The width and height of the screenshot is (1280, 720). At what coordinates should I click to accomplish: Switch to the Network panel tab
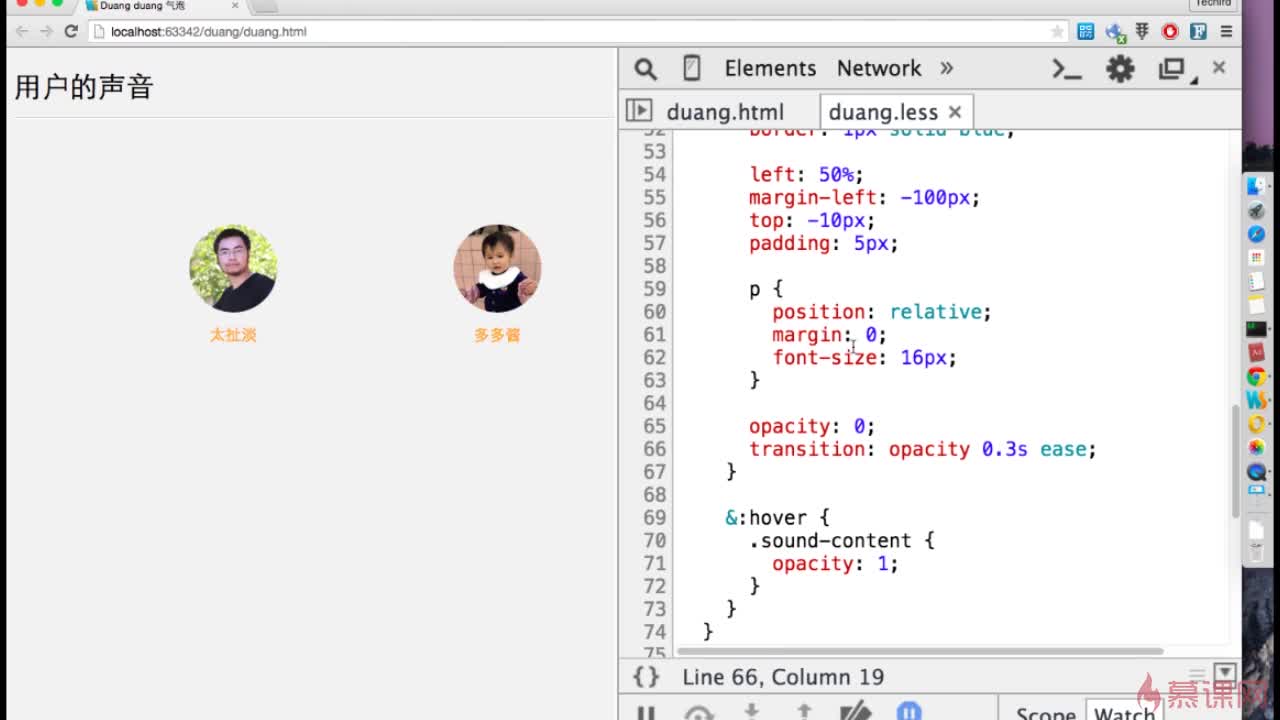tap(879, 68)
